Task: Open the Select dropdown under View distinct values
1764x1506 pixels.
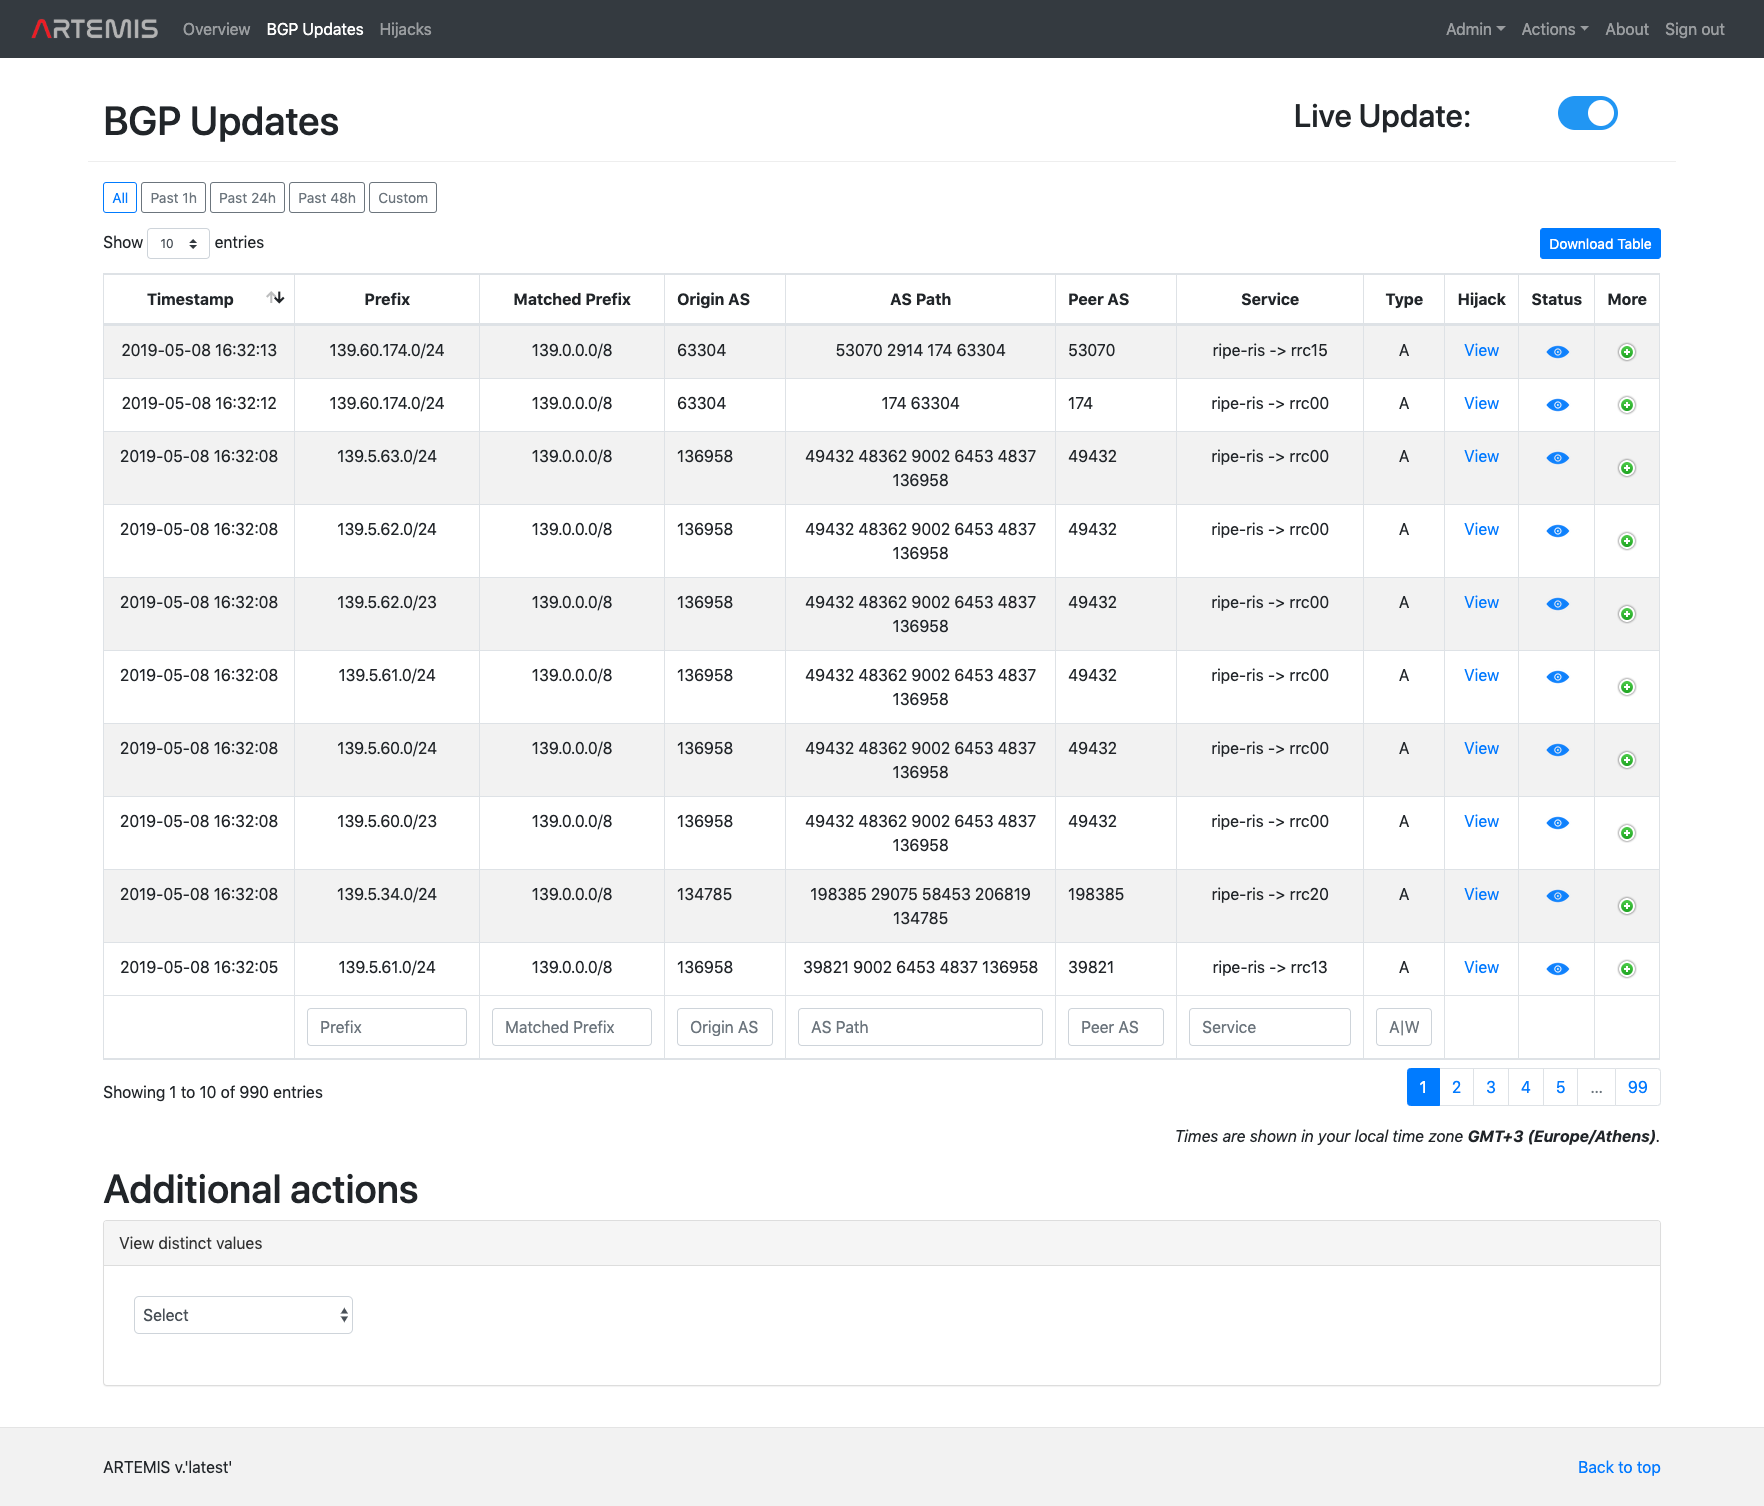Action: pos(242,1314)
